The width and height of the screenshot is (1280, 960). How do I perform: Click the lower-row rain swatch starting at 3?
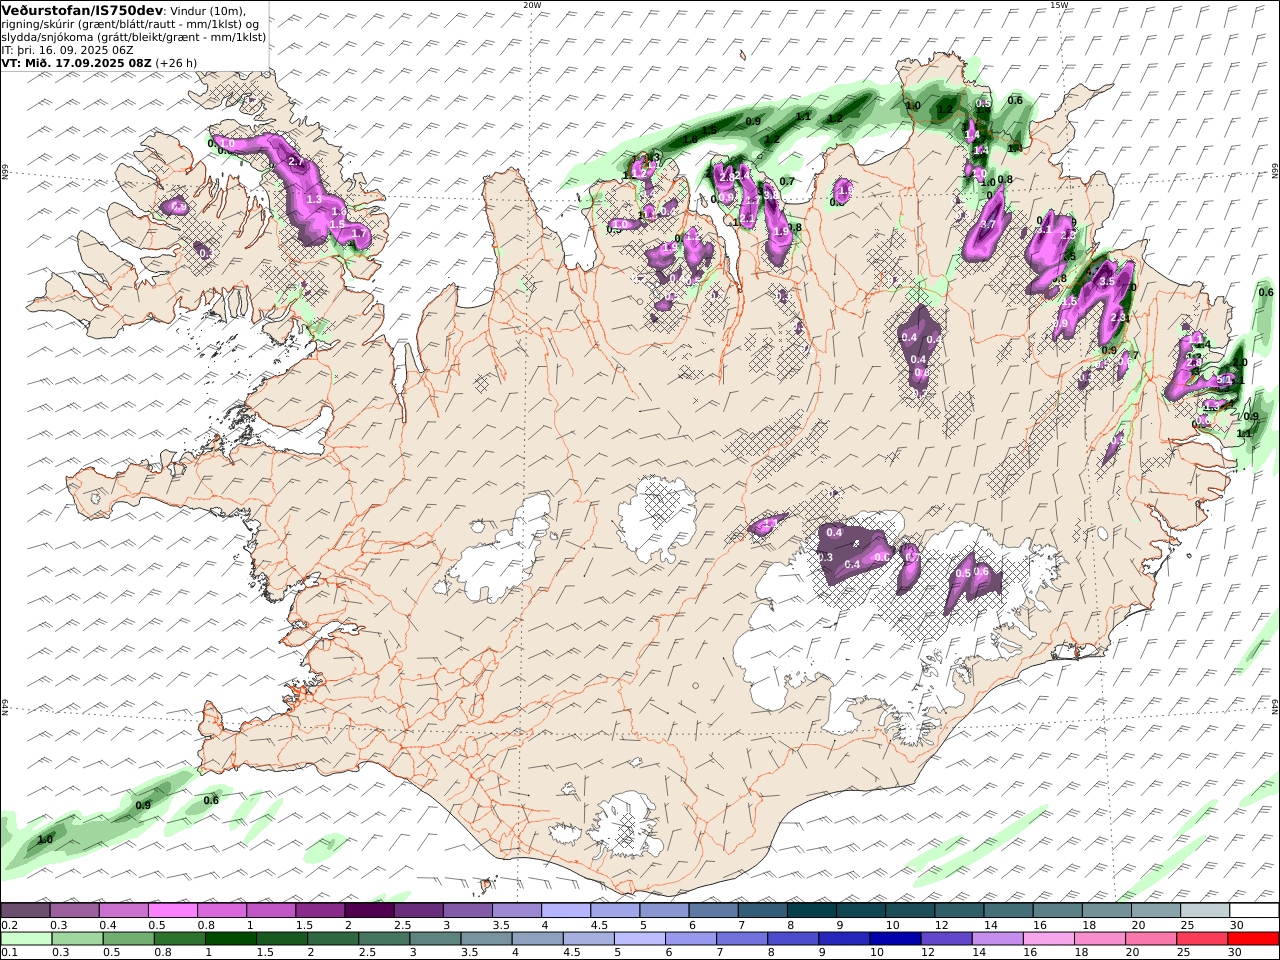[437, 938]
